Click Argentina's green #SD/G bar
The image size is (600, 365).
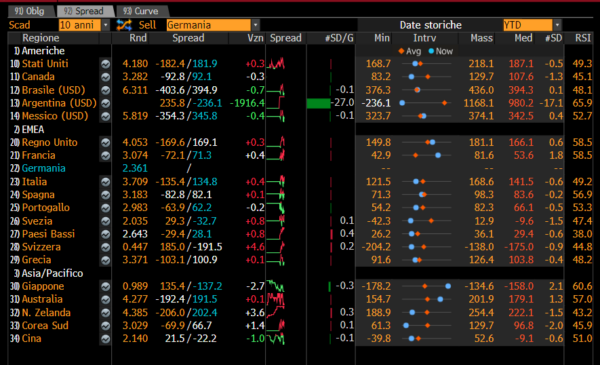click(318, 103)
